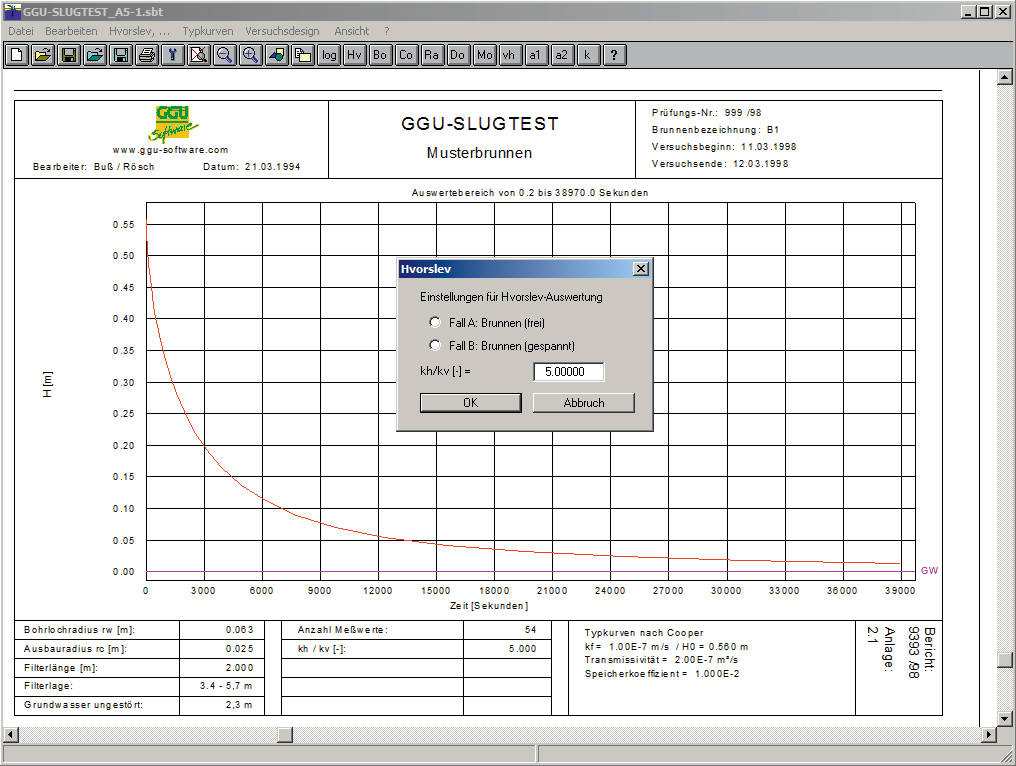The width and height of the screenshot is (1016, 766).
Task: Click the Bohrlochradius value 0.063
Action: [240, 629]
